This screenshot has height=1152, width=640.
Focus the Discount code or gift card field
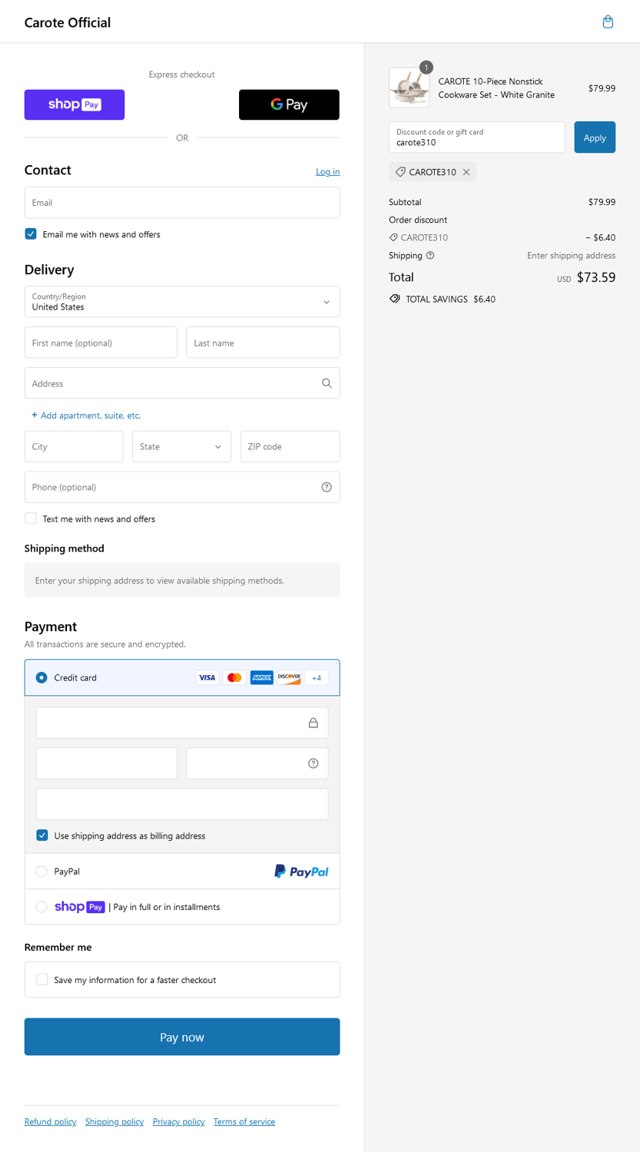coord(477,137)
